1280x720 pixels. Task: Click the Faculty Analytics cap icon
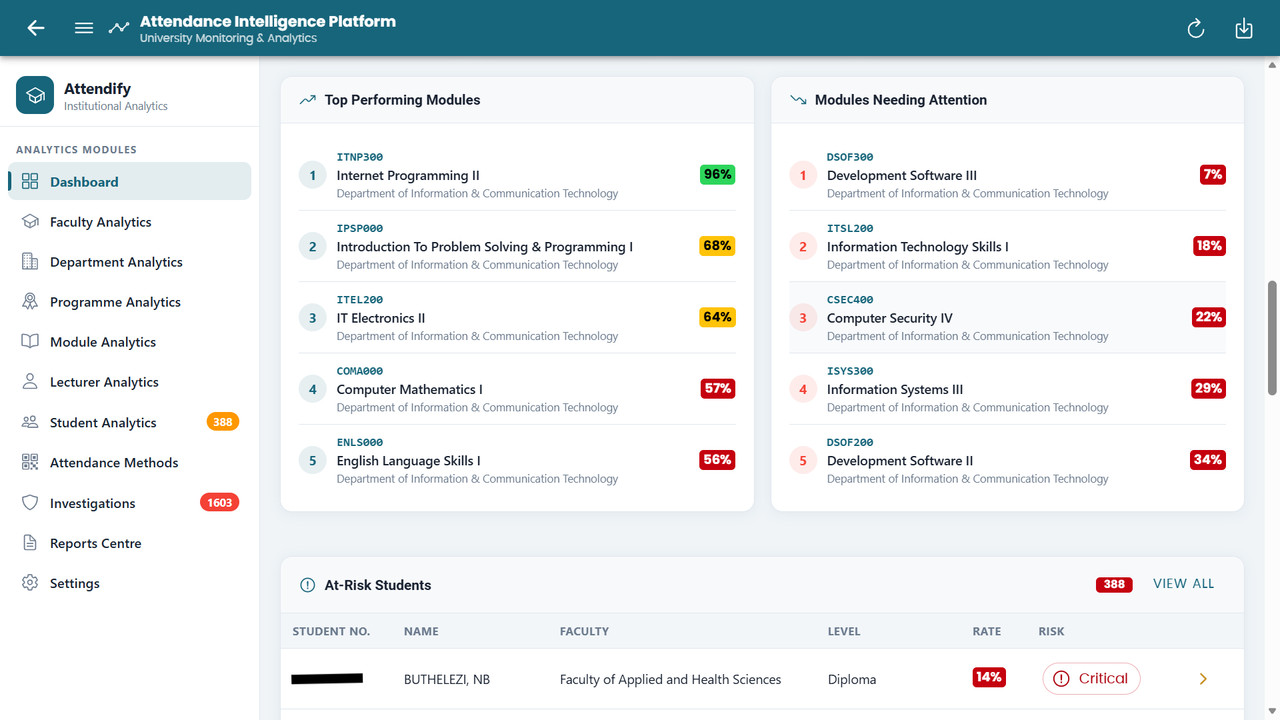tap(30, 221)
